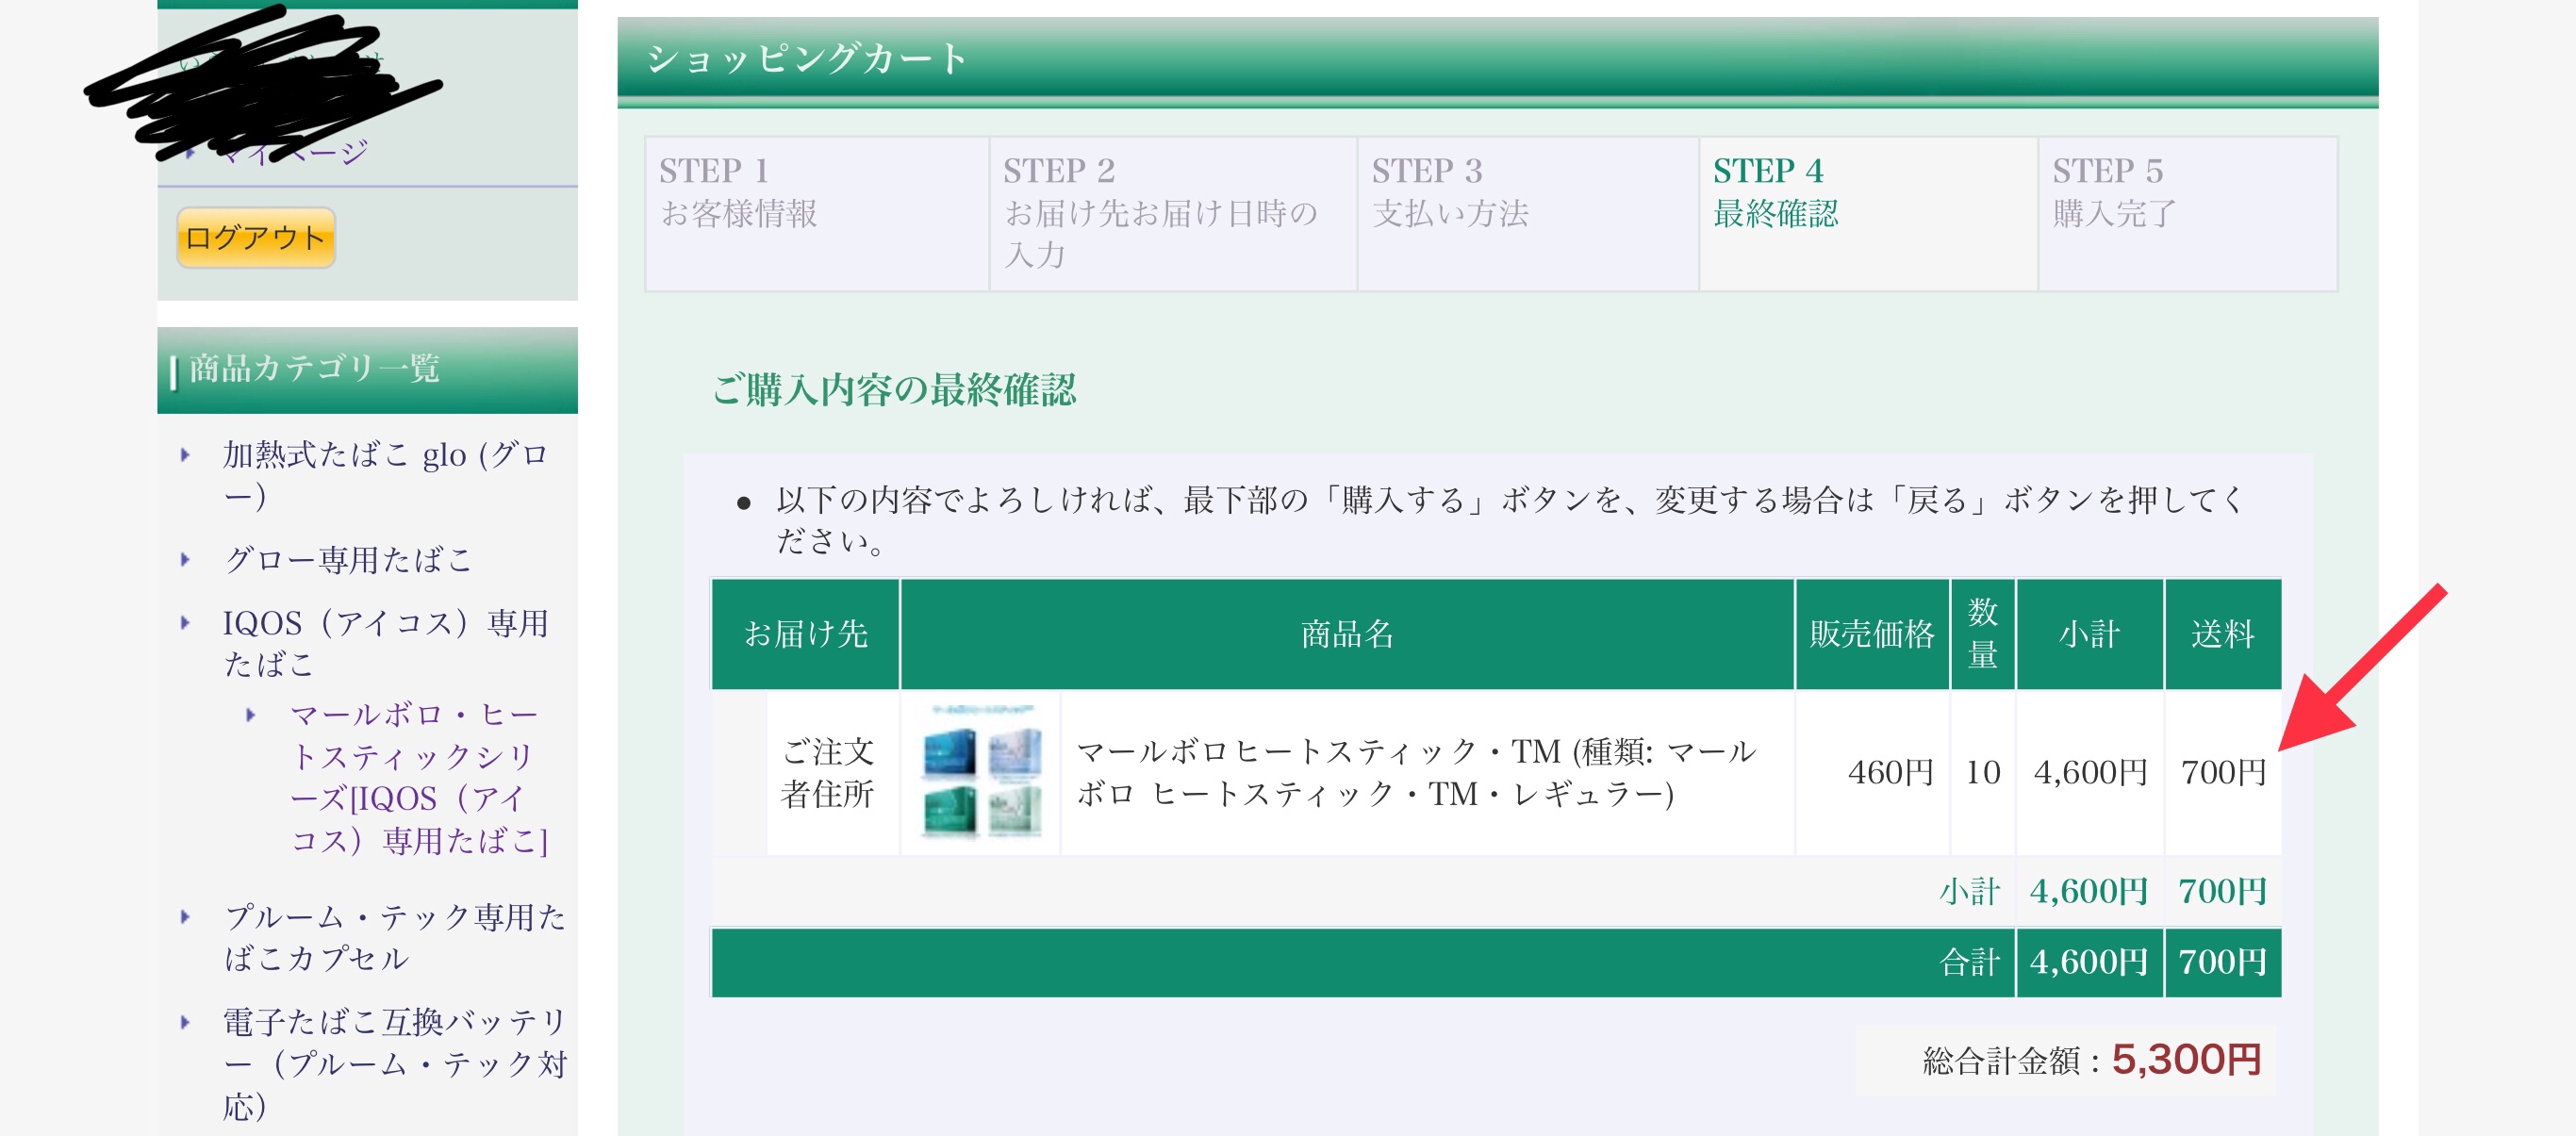Viewport: 2576px width, 1136px height.
Task: Open the マイページ link
Action: (292, 152)
